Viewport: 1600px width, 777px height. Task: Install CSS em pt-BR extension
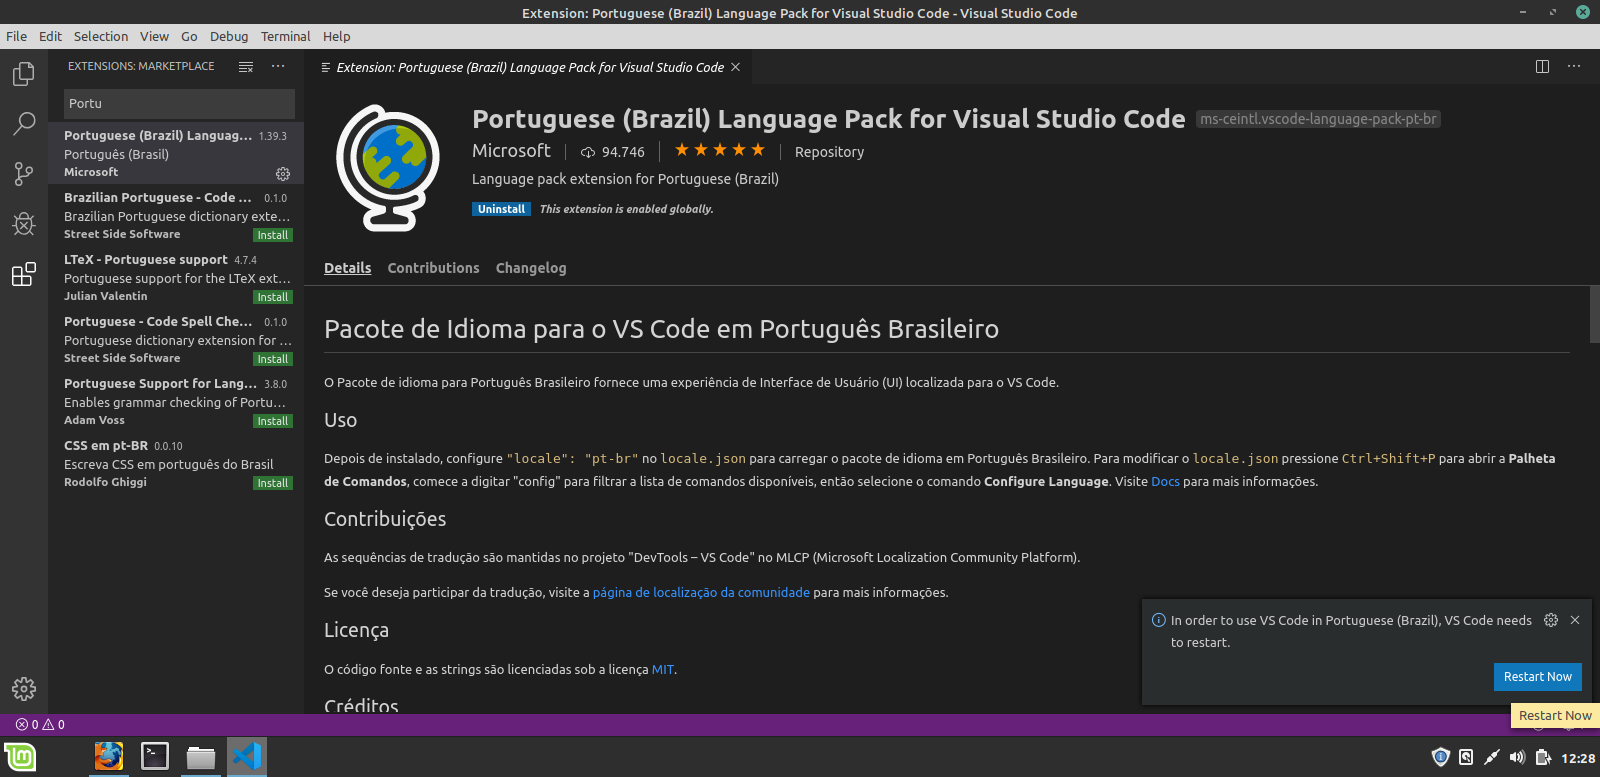pyautogui.click(x=272, y=483)
